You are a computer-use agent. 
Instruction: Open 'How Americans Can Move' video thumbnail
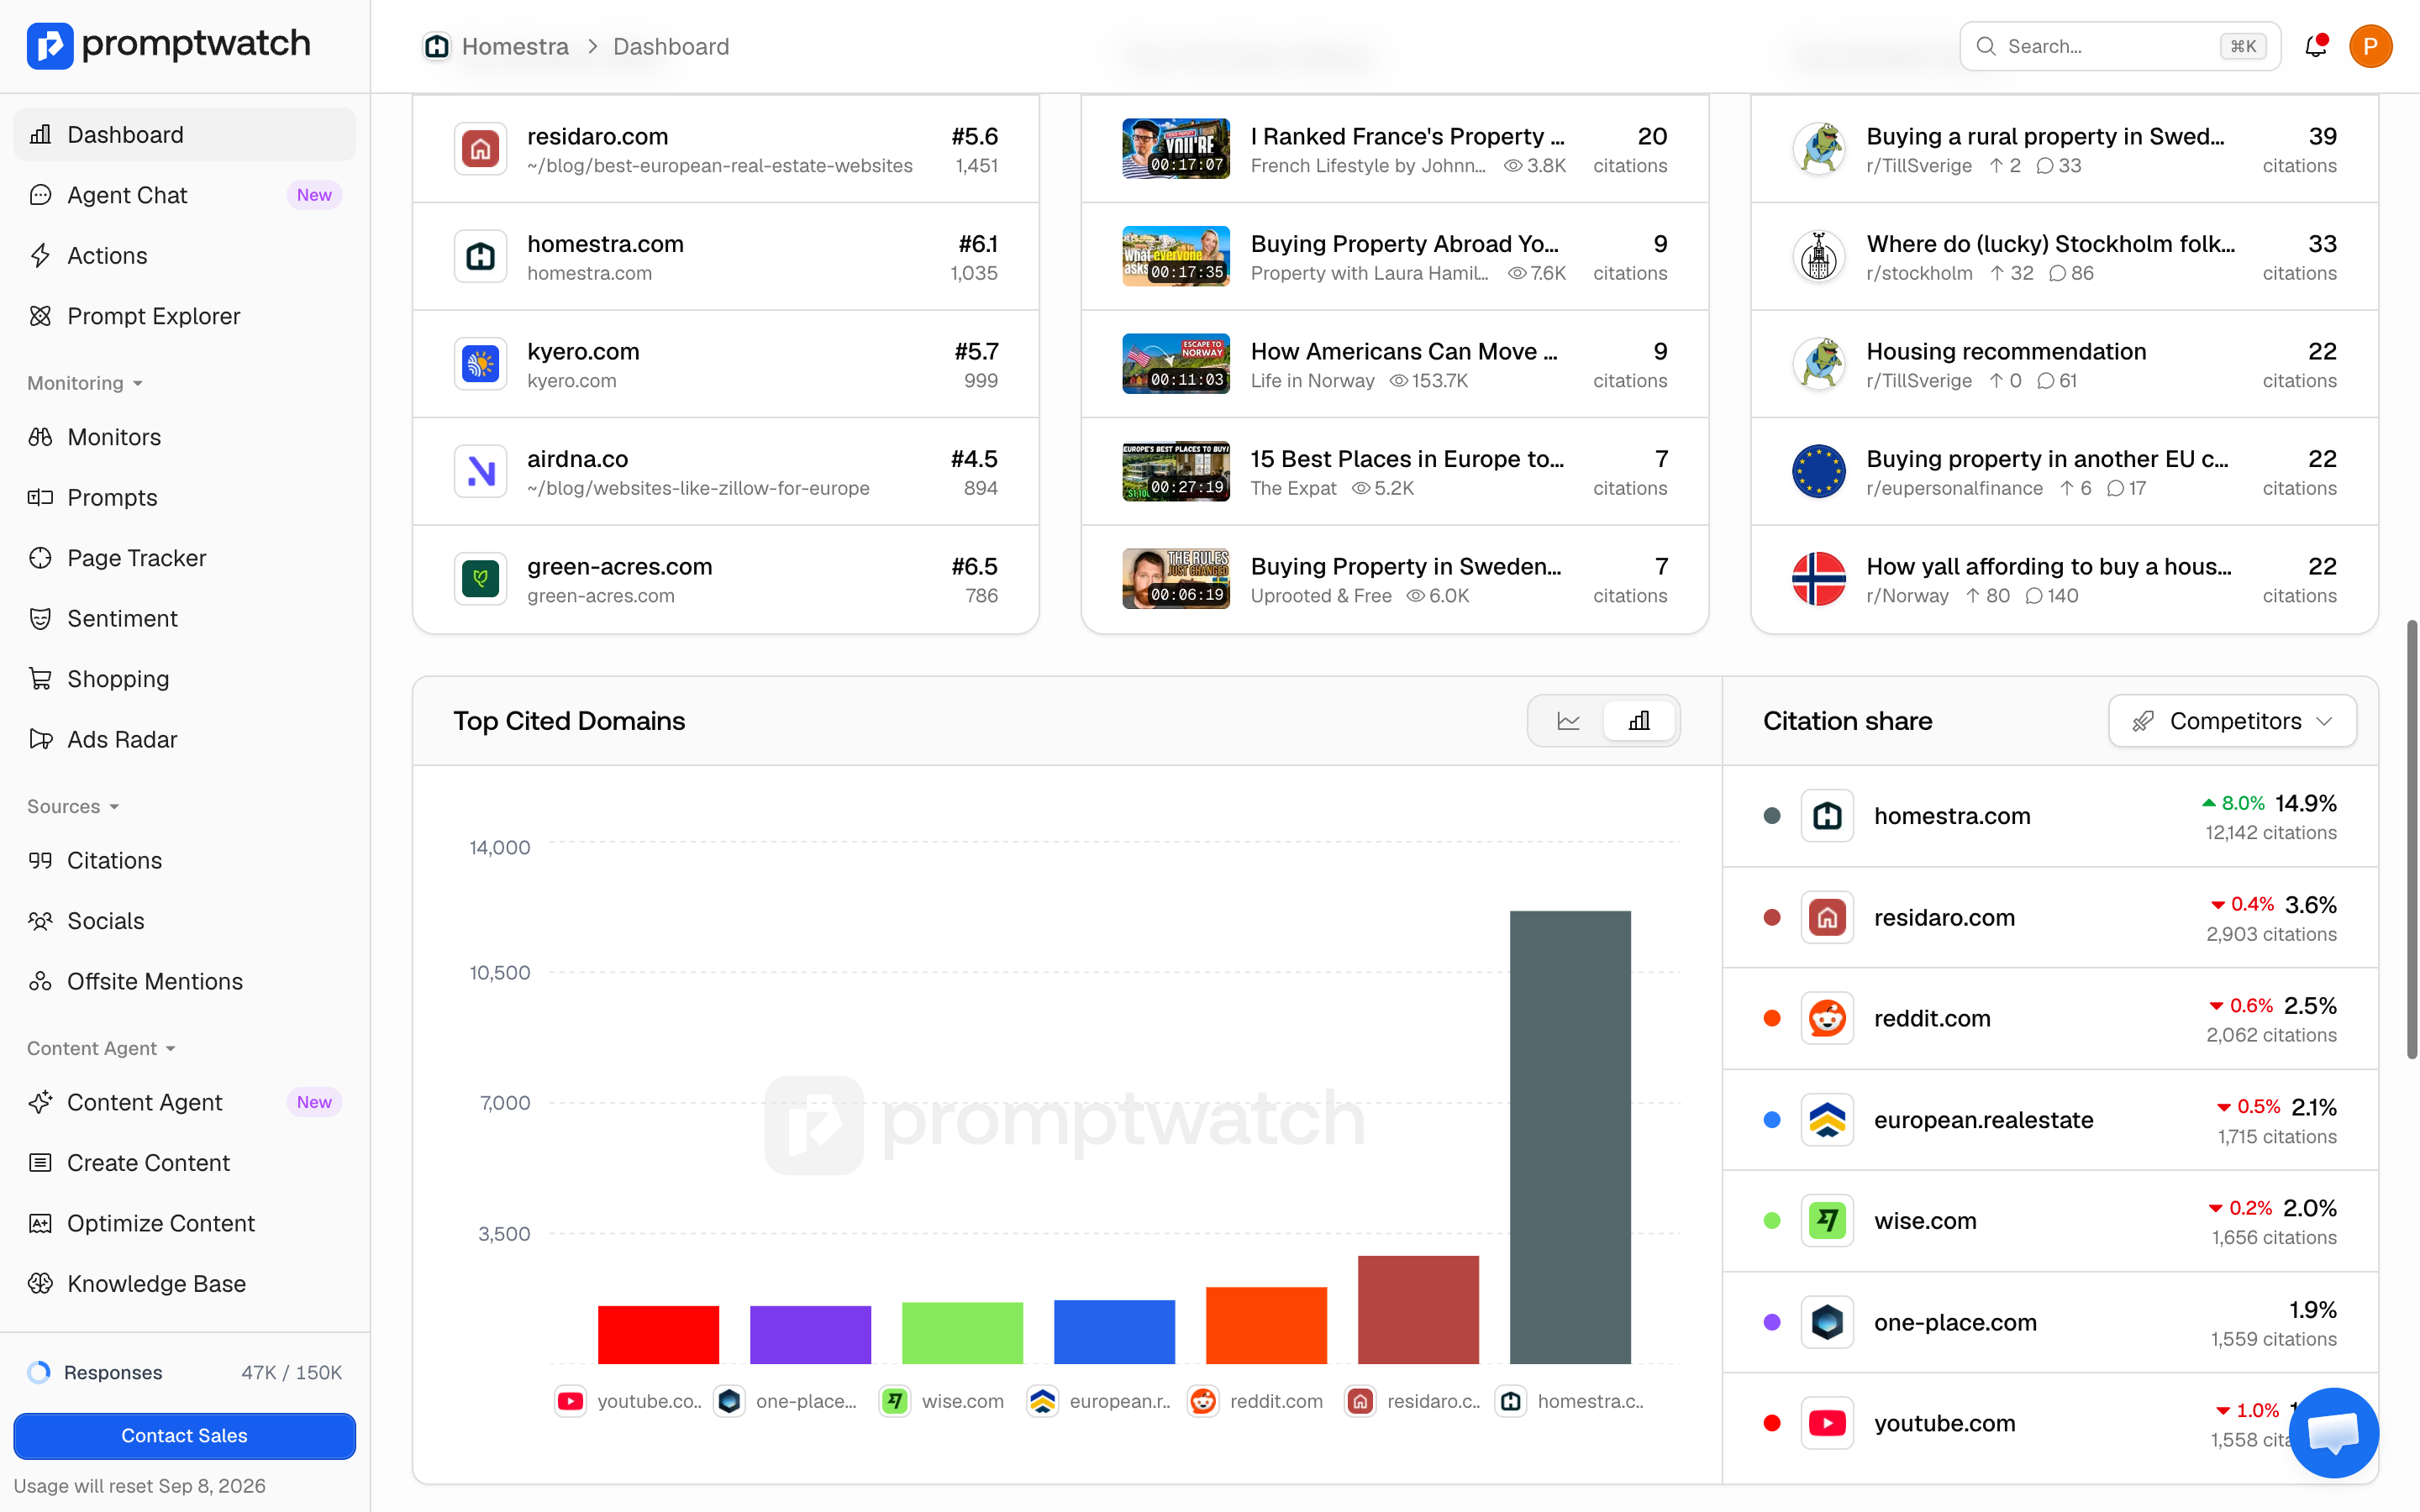tap(1176, 363)
